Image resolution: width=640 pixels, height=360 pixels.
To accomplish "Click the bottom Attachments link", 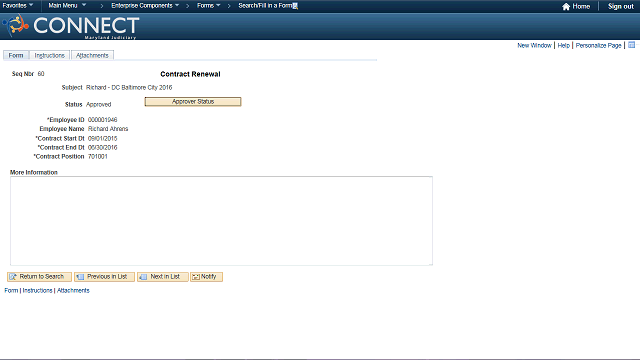I will click(73, 291).
